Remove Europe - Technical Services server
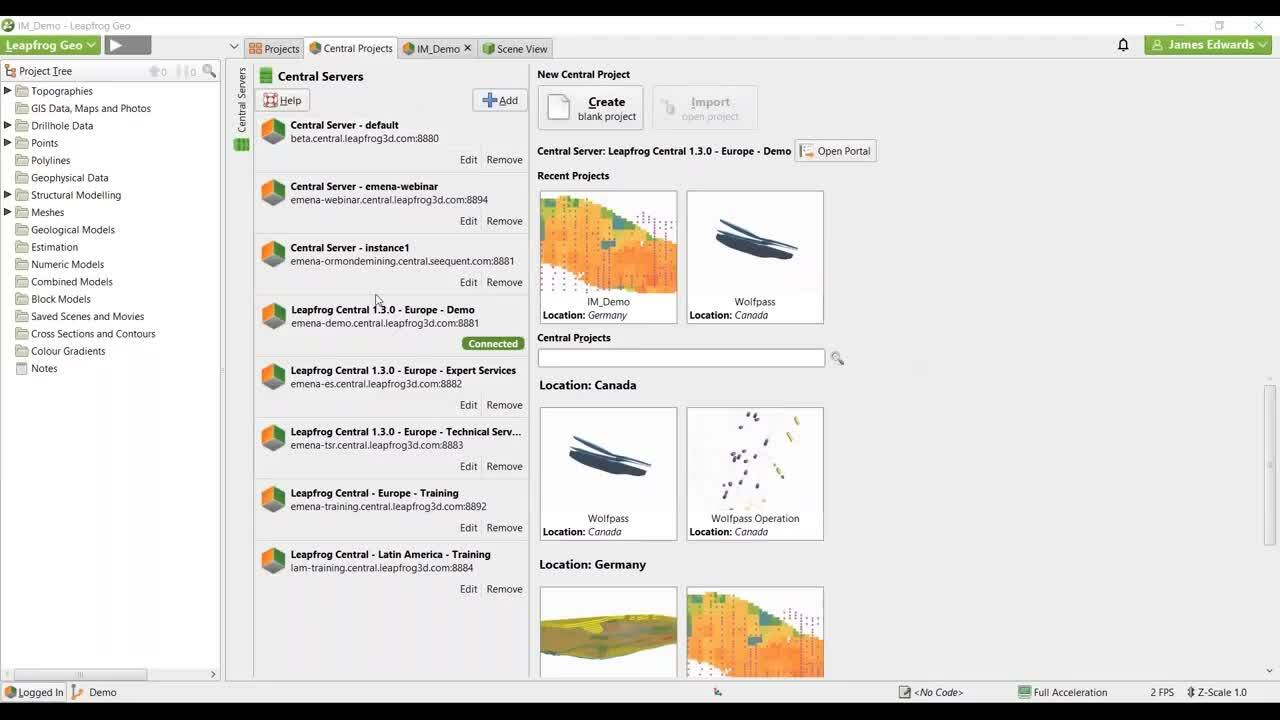Image resolution: width=1280 pixels, height=720 pixels. tap(504, 466)
